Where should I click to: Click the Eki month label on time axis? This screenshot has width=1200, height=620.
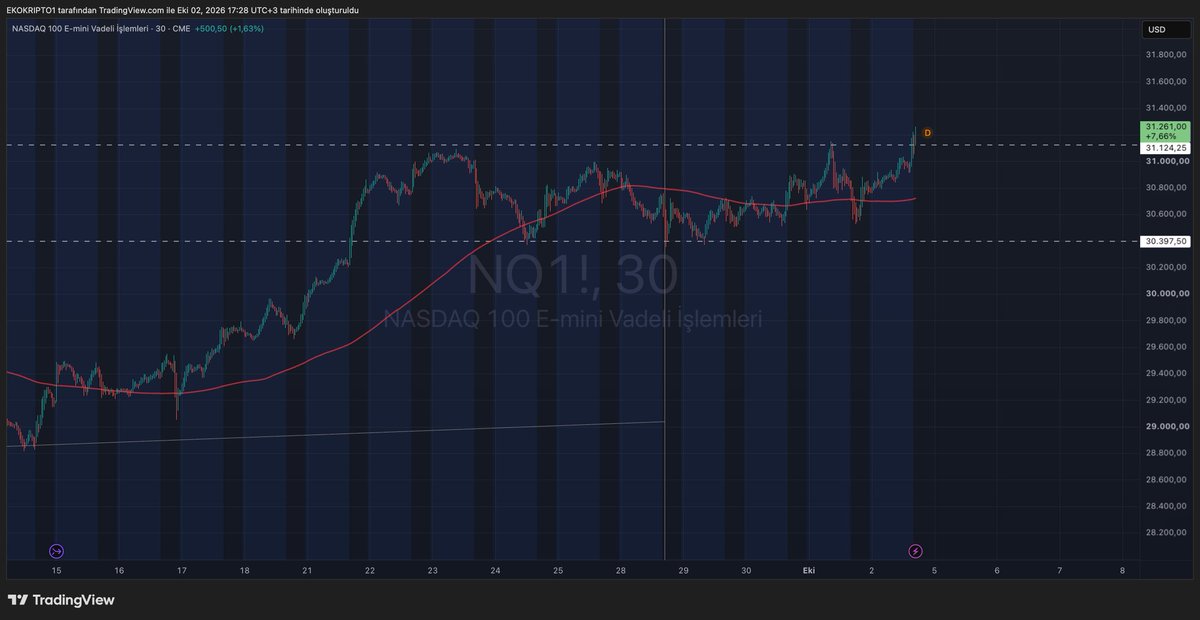coord(809,571)
